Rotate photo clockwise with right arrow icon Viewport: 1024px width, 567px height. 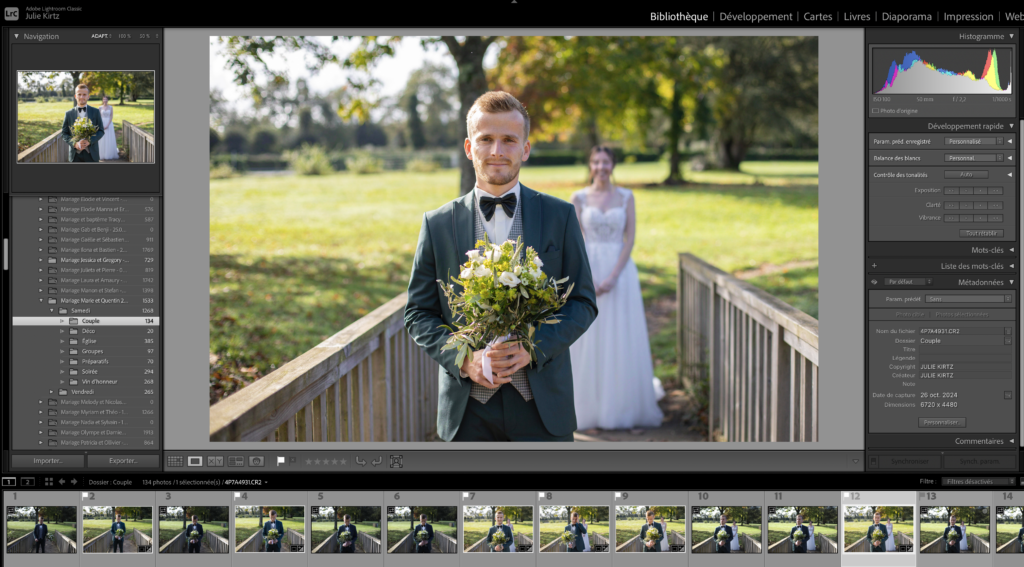(x=377, y=461)
